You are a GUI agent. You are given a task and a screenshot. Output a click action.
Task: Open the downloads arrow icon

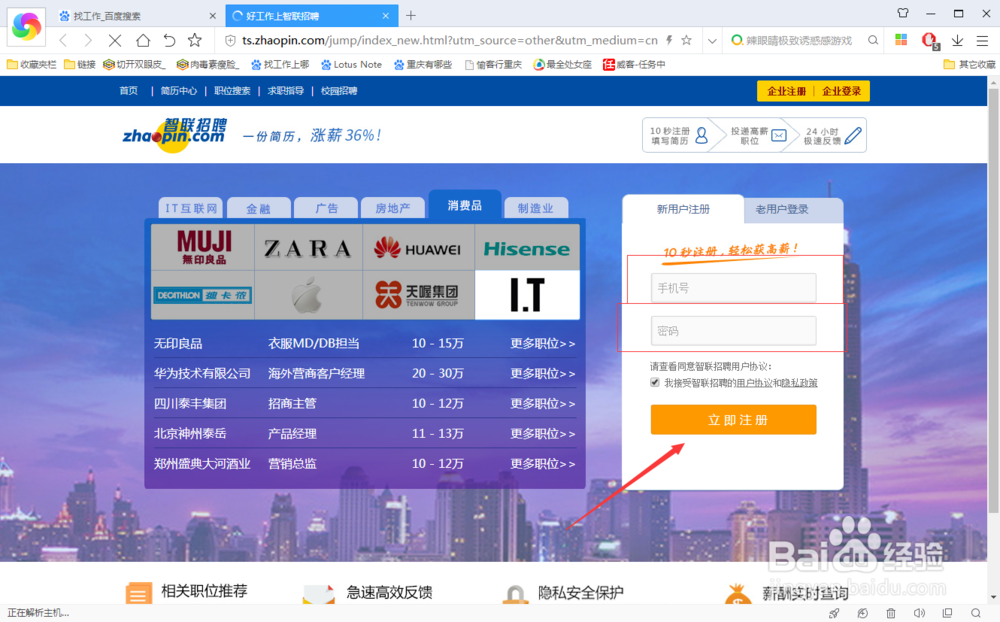click(x=957, y=40)
